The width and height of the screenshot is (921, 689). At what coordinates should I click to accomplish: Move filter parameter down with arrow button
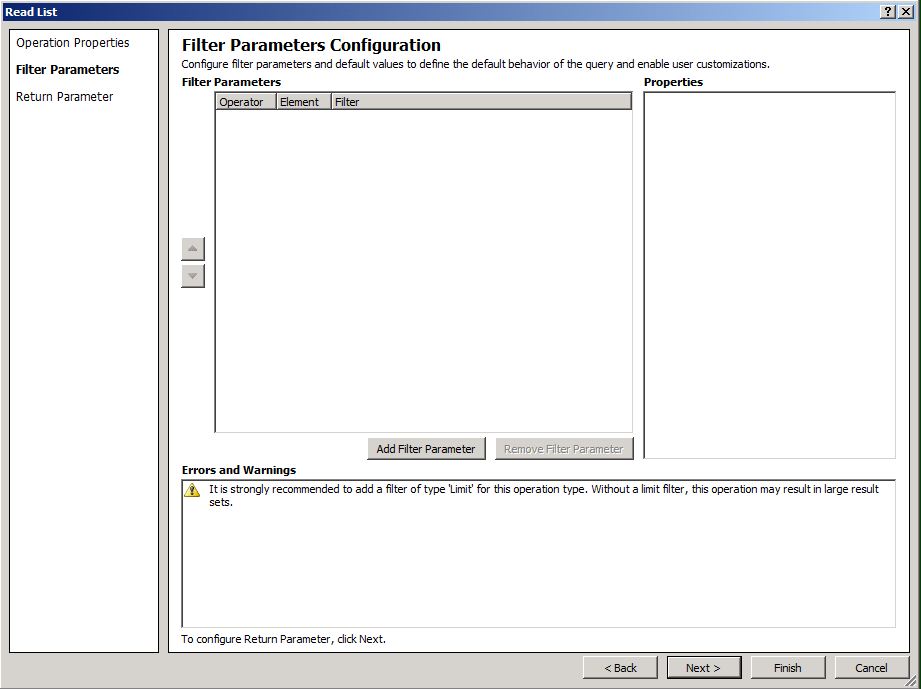(x=193, y=276)
